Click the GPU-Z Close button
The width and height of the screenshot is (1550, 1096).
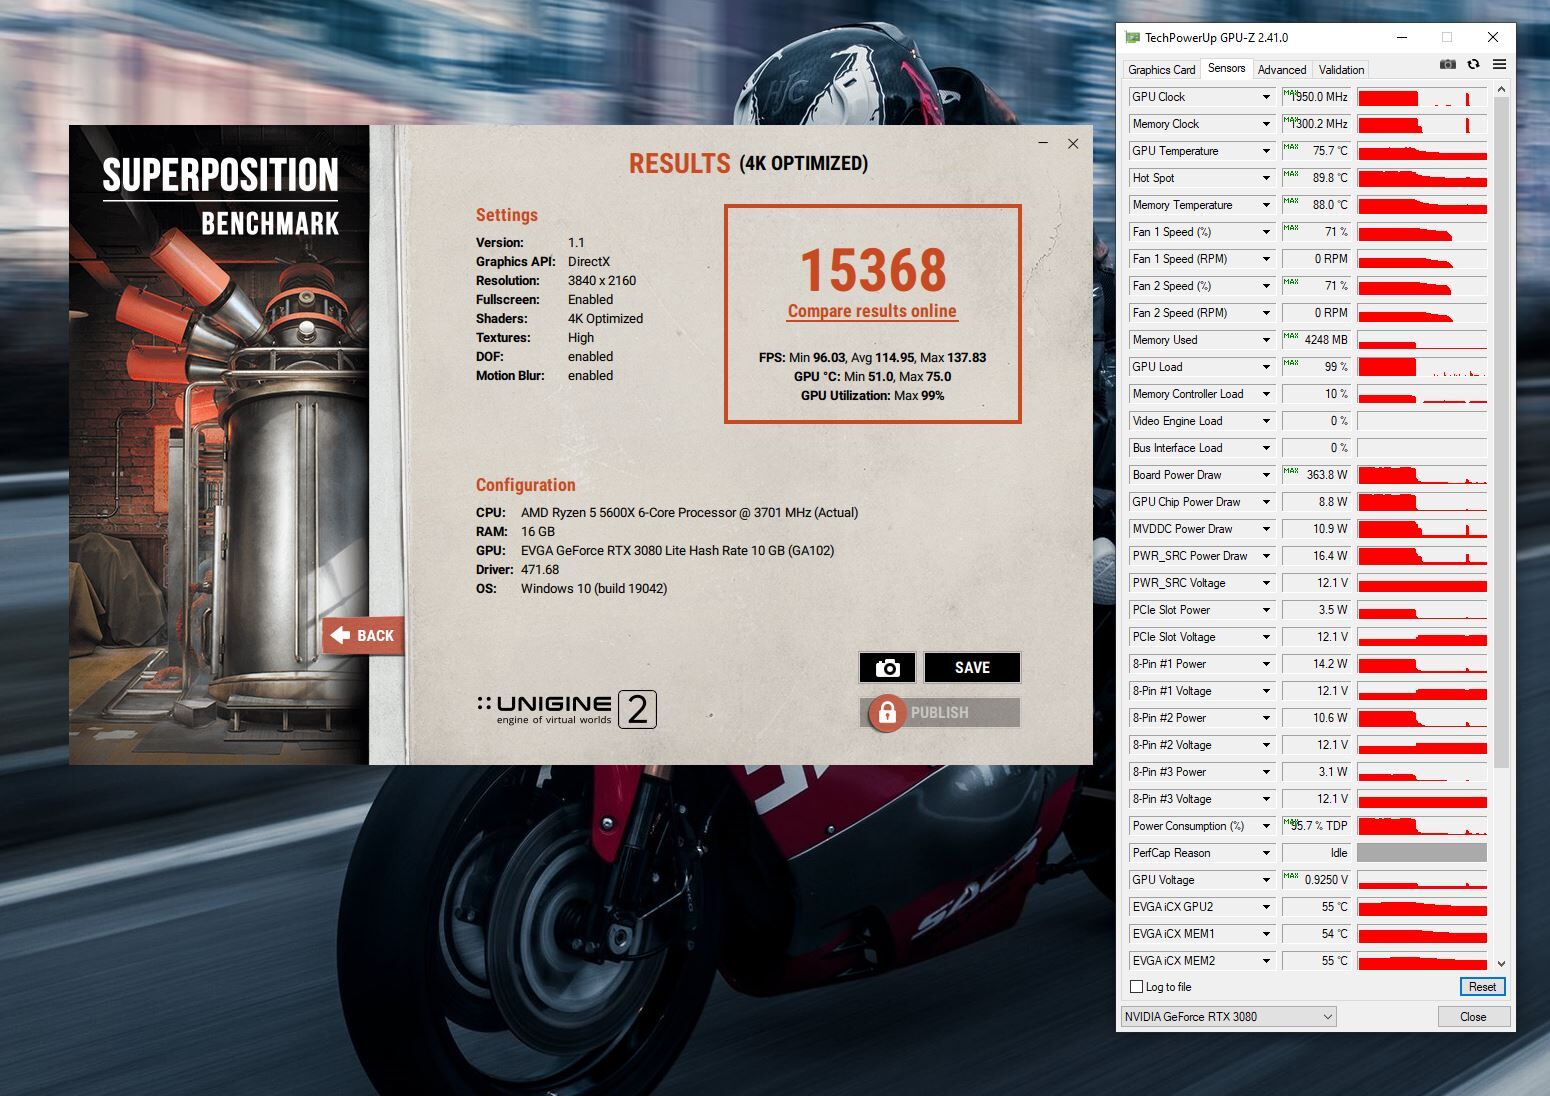(1473, 1016)
